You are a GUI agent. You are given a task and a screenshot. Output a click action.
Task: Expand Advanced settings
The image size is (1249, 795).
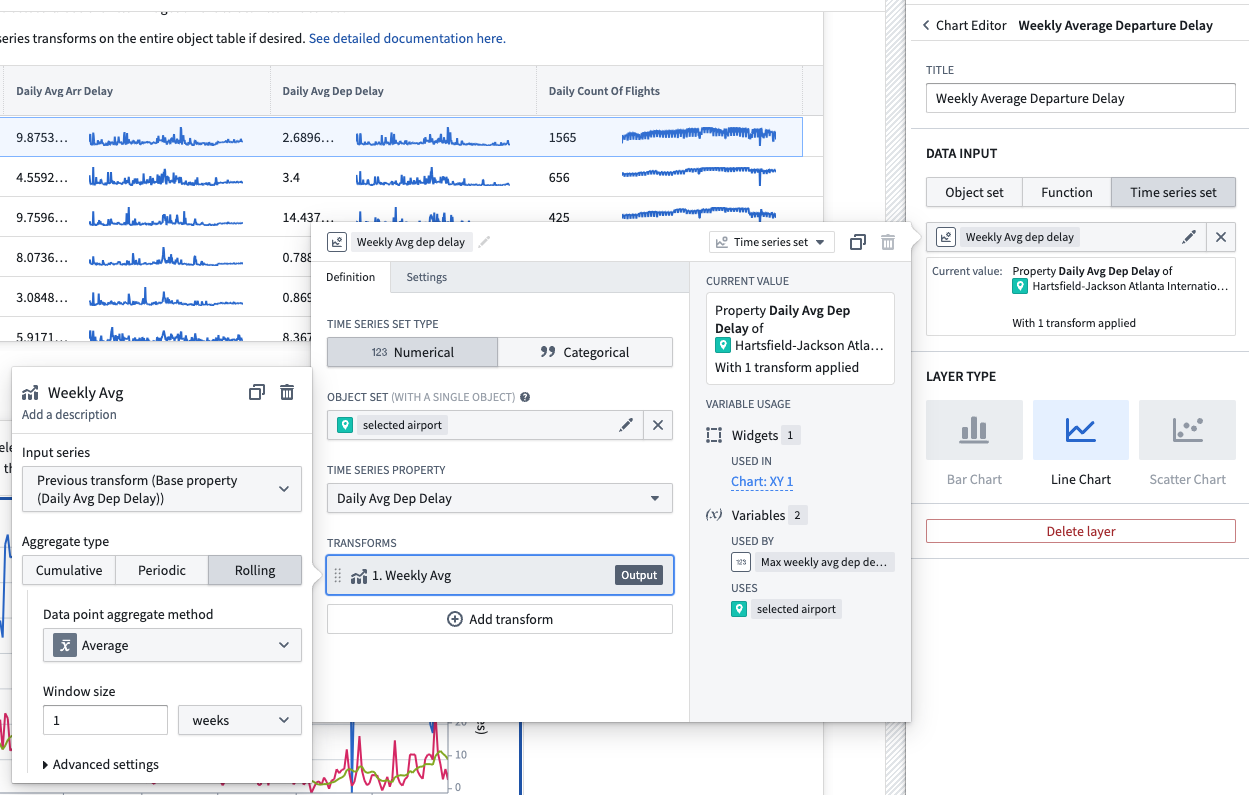click(x=100, y=764)
